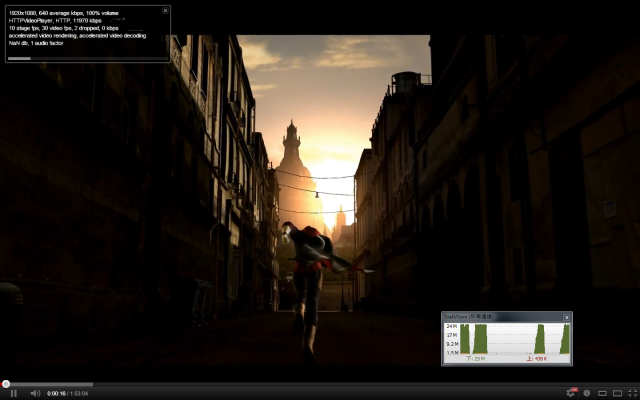Click the Watch Later clock icon
Viewport: 640px width, 400px height.
587,393
